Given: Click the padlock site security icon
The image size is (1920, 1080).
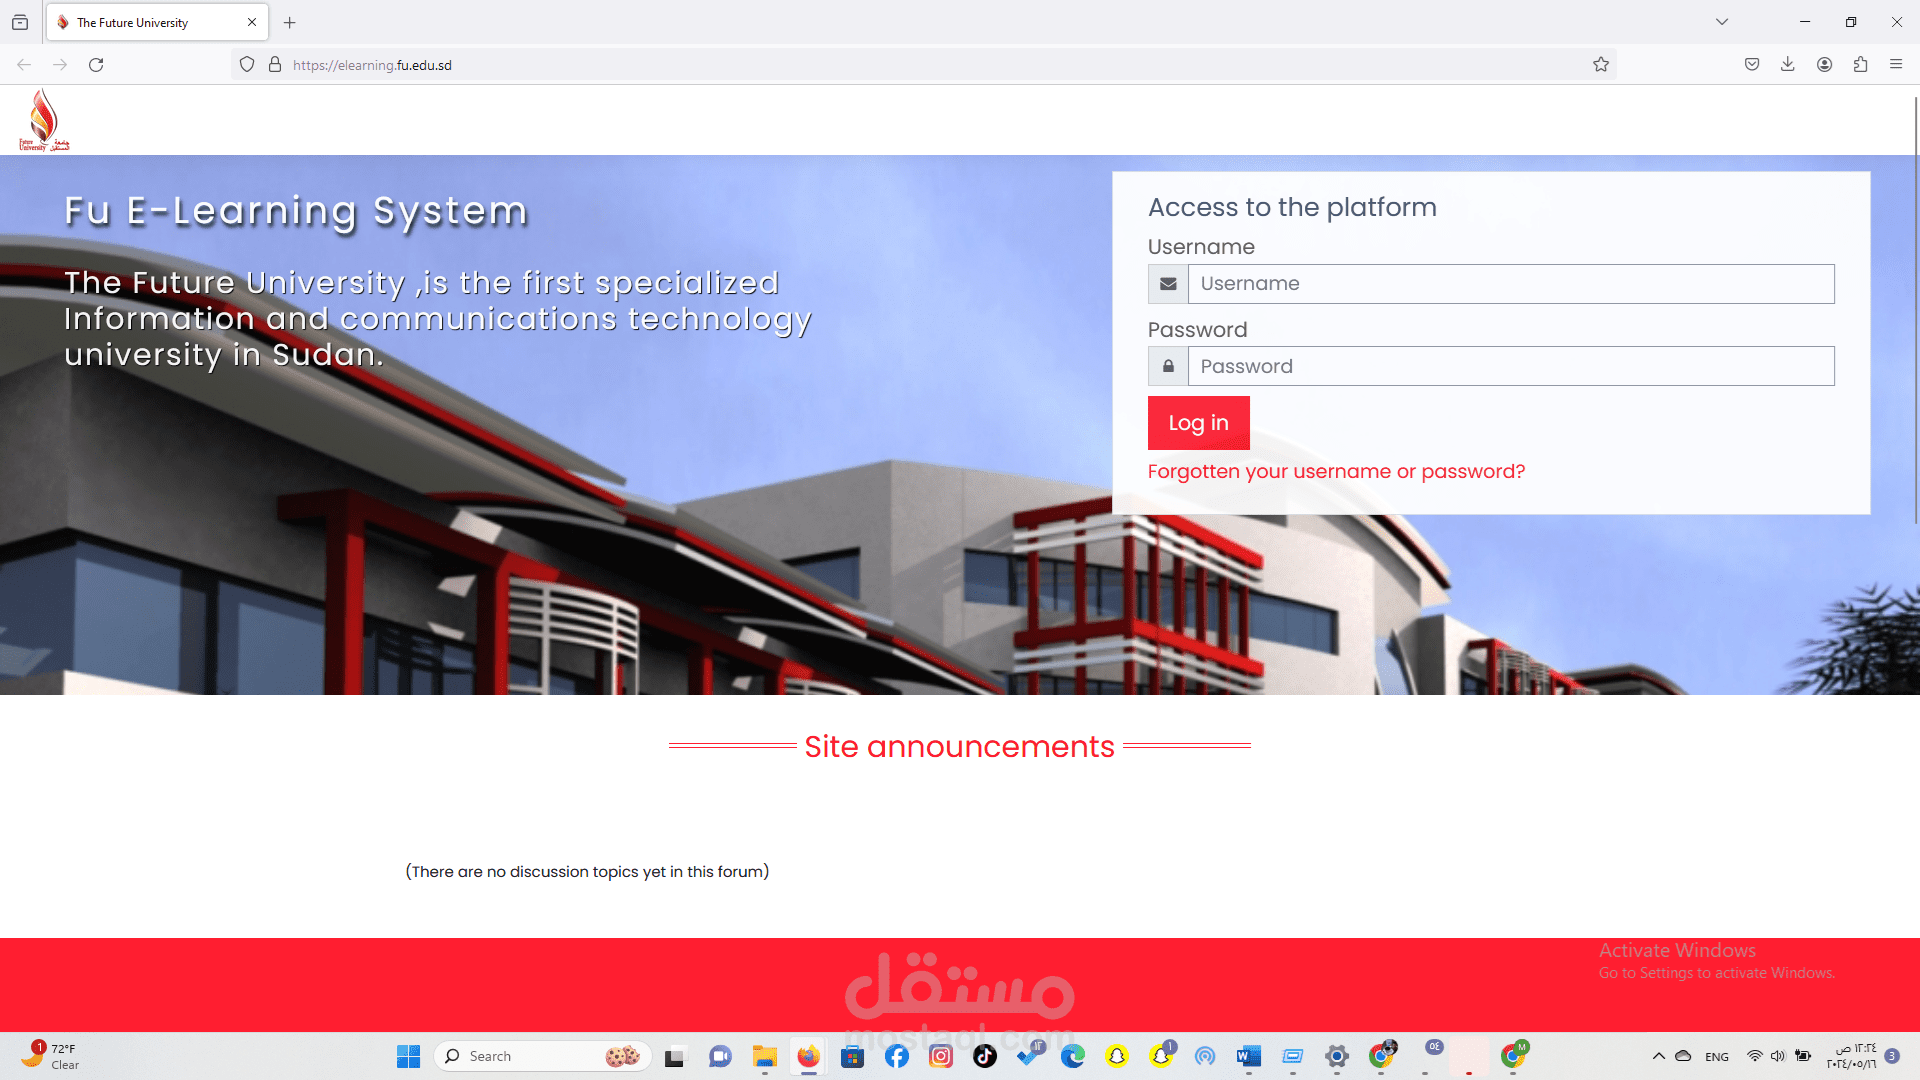Looking at the screenshot, I should 275,64.
